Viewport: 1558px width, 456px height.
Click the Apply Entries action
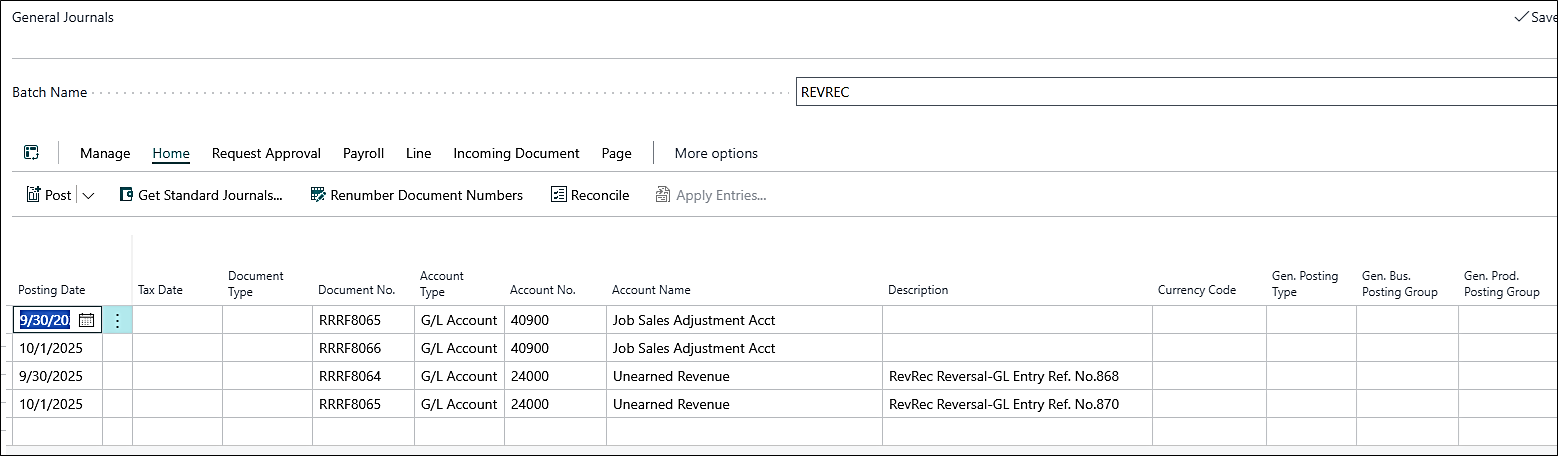pos(711,195)
